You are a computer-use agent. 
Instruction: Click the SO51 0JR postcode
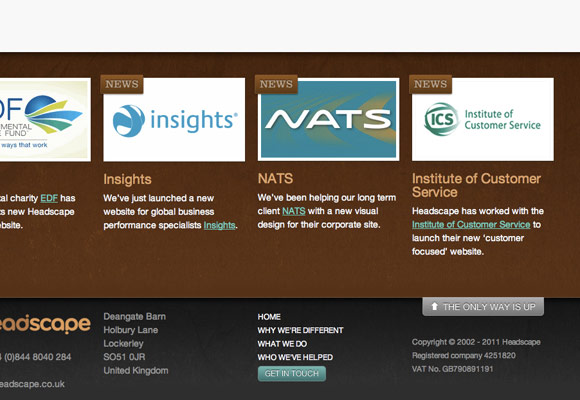[x=124, y=357]
